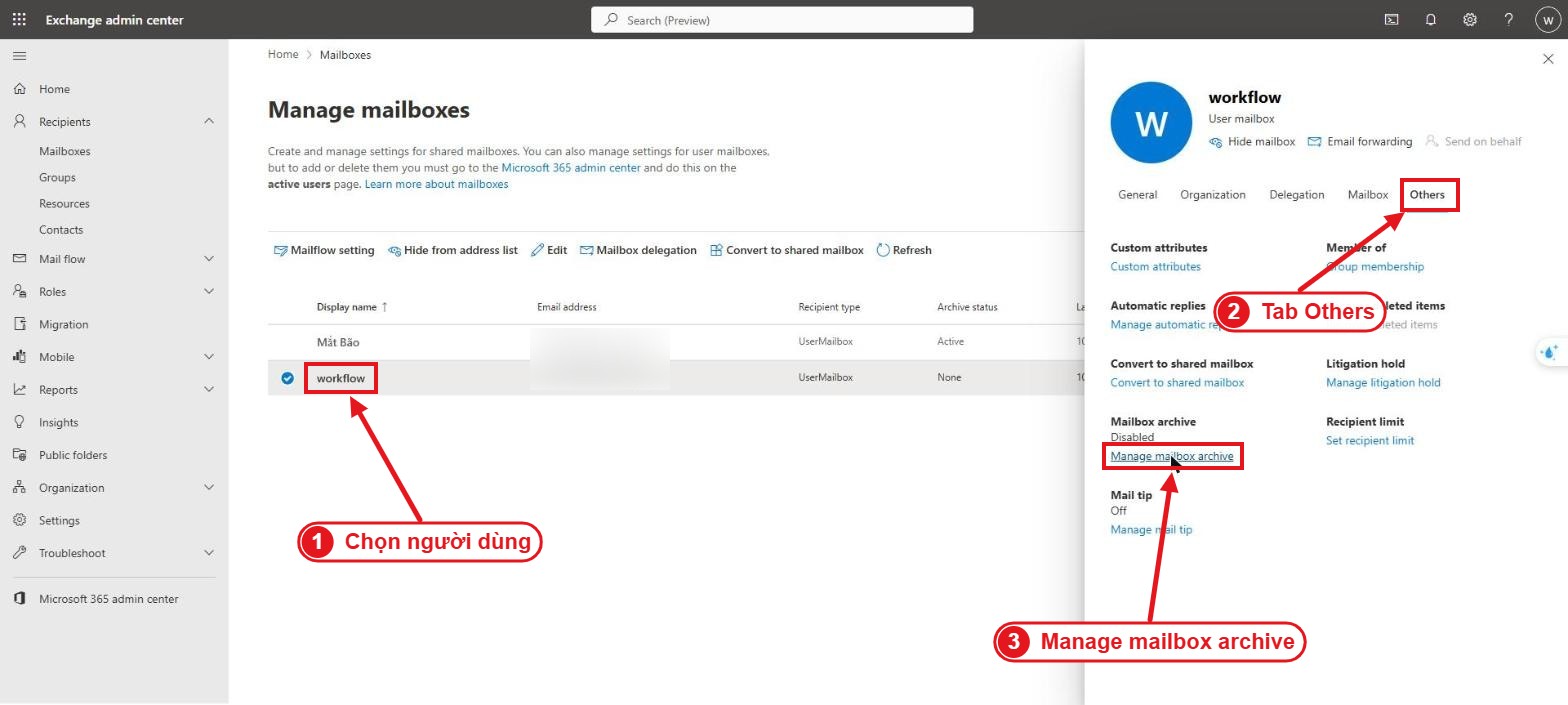The width and height of the screenshot is (1568, 705).
Task: Click the Set recipient limit link
Action: [1370, 441]
